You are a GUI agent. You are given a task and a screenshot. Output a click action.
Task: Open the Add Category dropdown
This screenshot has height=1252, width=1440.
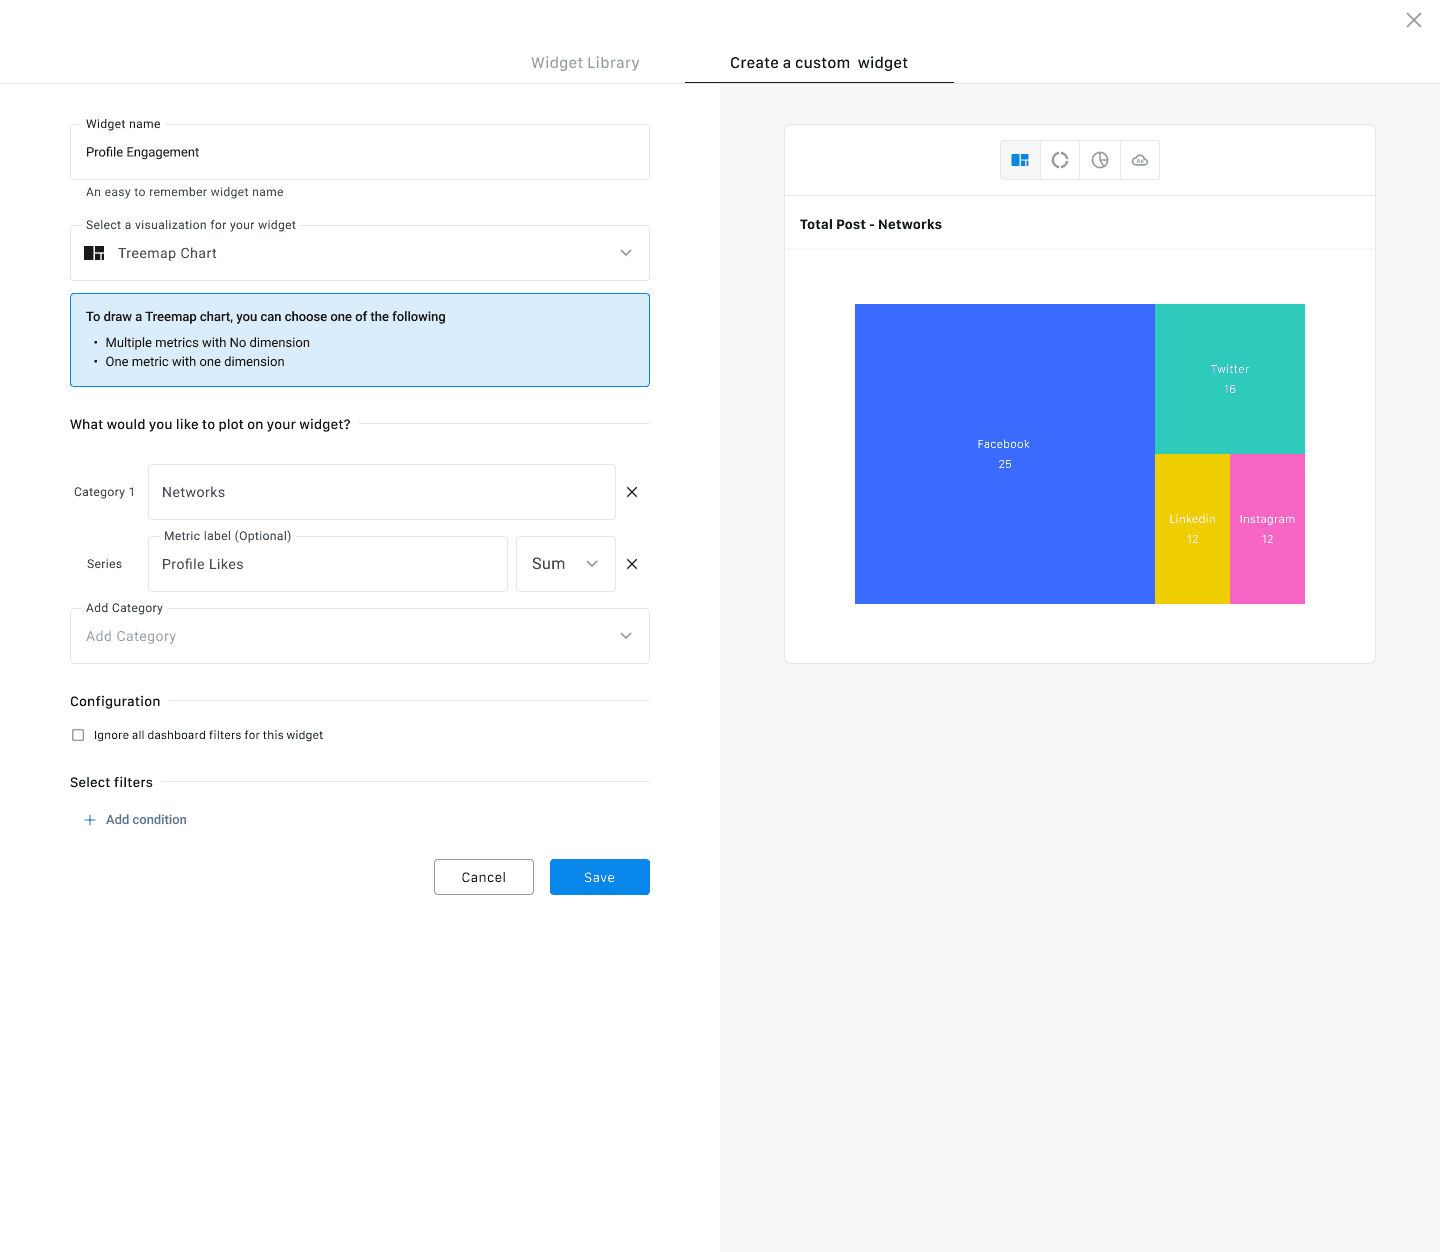click(x=360, y=636)
